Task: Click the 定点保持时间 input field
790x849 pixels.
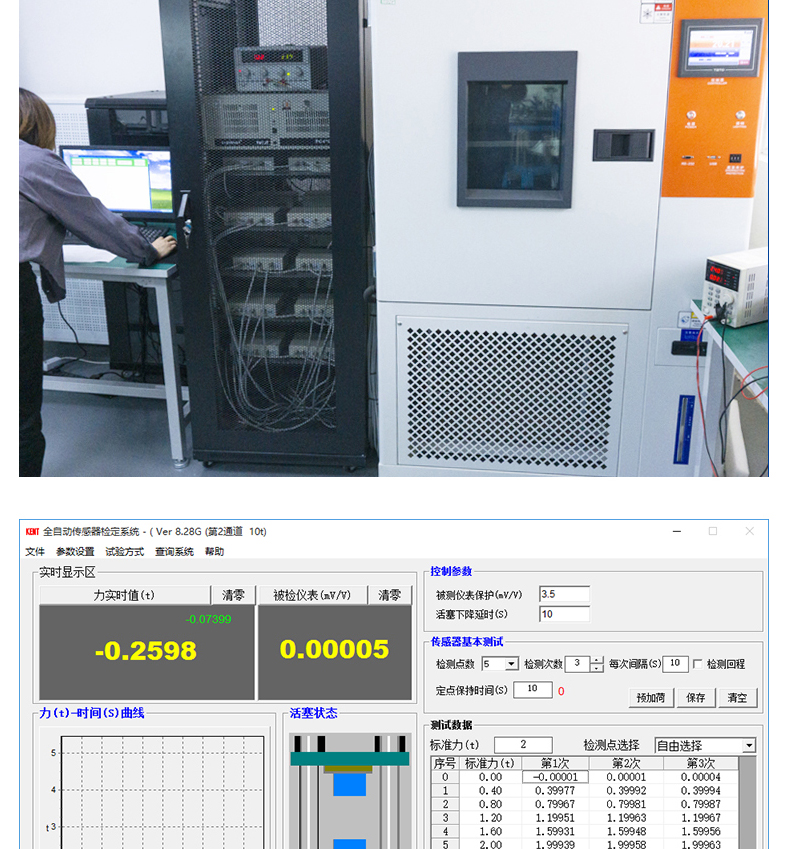Action: (533, 689)
